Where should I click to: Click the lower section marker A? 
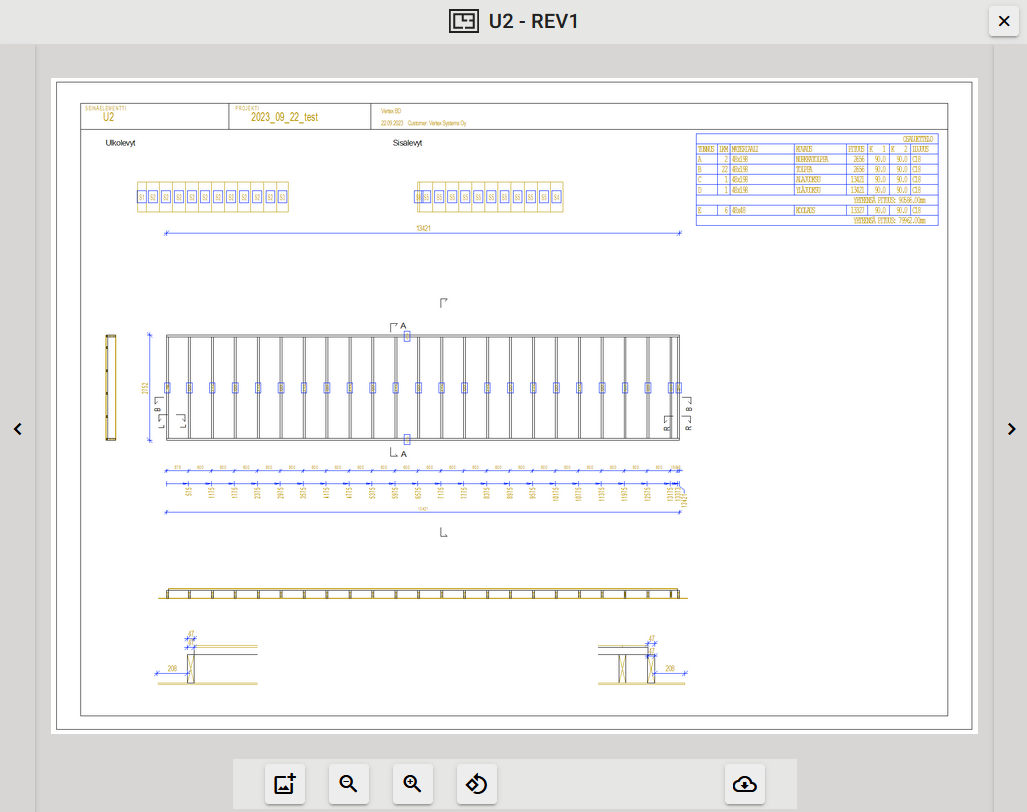pyautogui.click(x=403, y=454)
